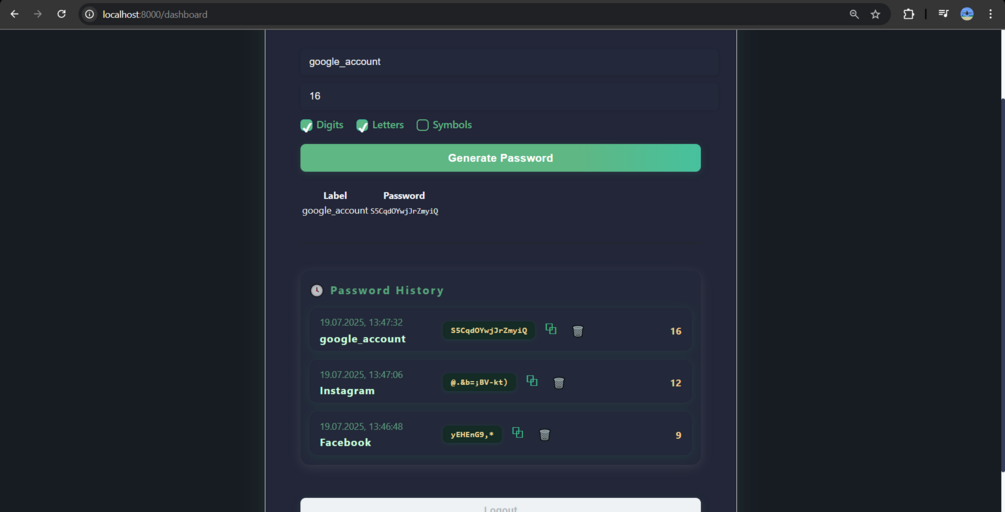Click the Instagram history label
This screenshot has width=1005, height=512.
point(347,391)
